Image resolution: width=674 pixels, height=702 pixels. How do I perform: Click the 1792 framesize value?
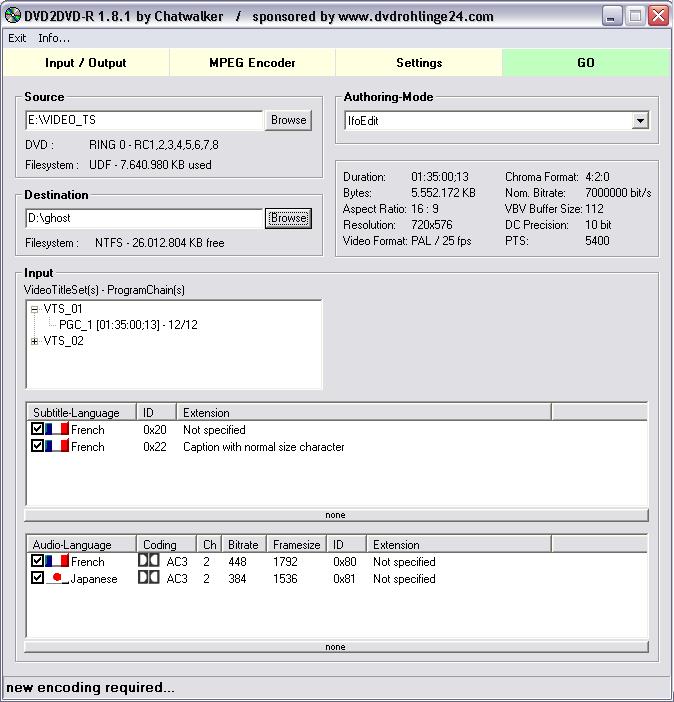285,561
